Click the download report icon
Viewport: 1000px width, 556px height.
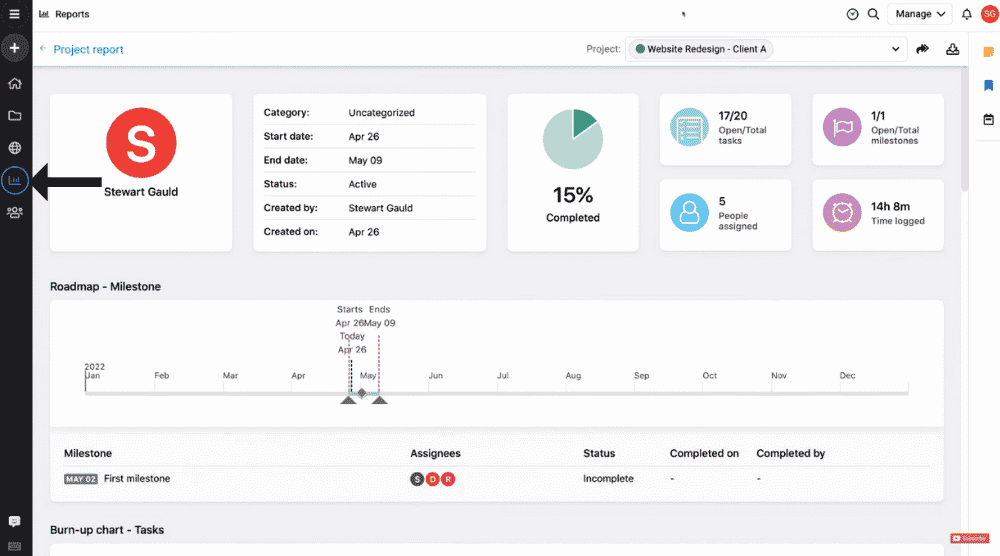point(952,49)
